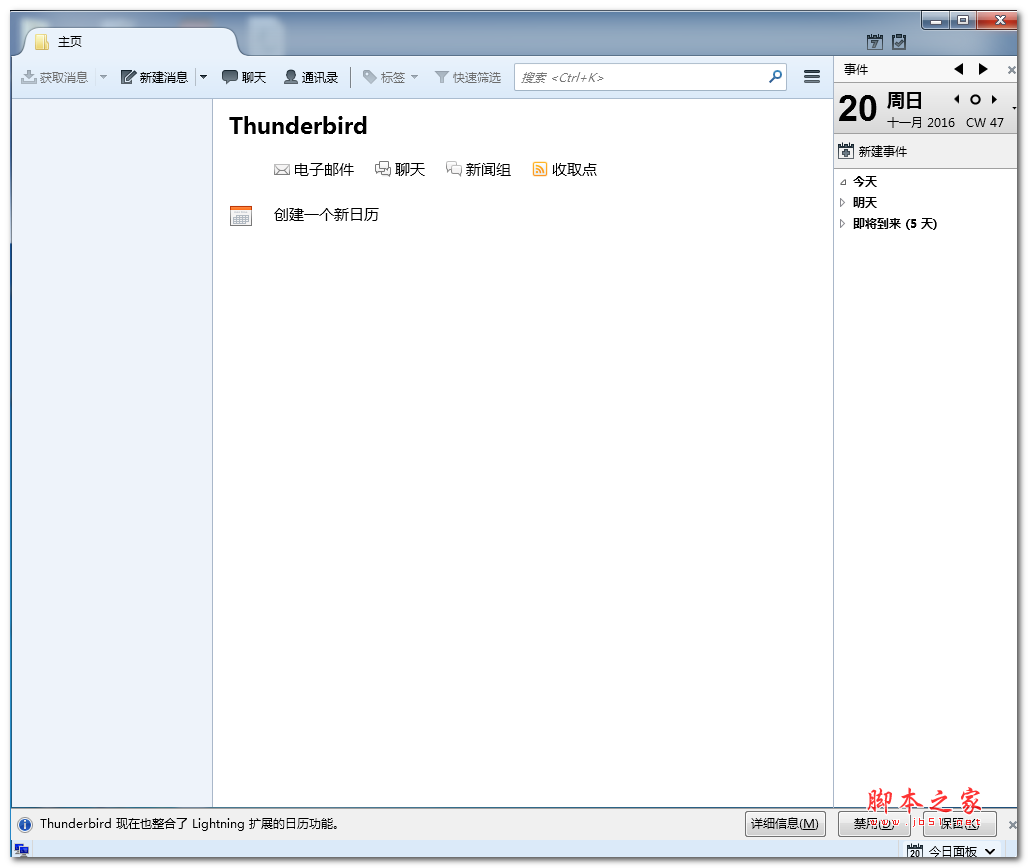Open the calendar tab icon in tab bar

pyautogui.click(x=875, y=42)
